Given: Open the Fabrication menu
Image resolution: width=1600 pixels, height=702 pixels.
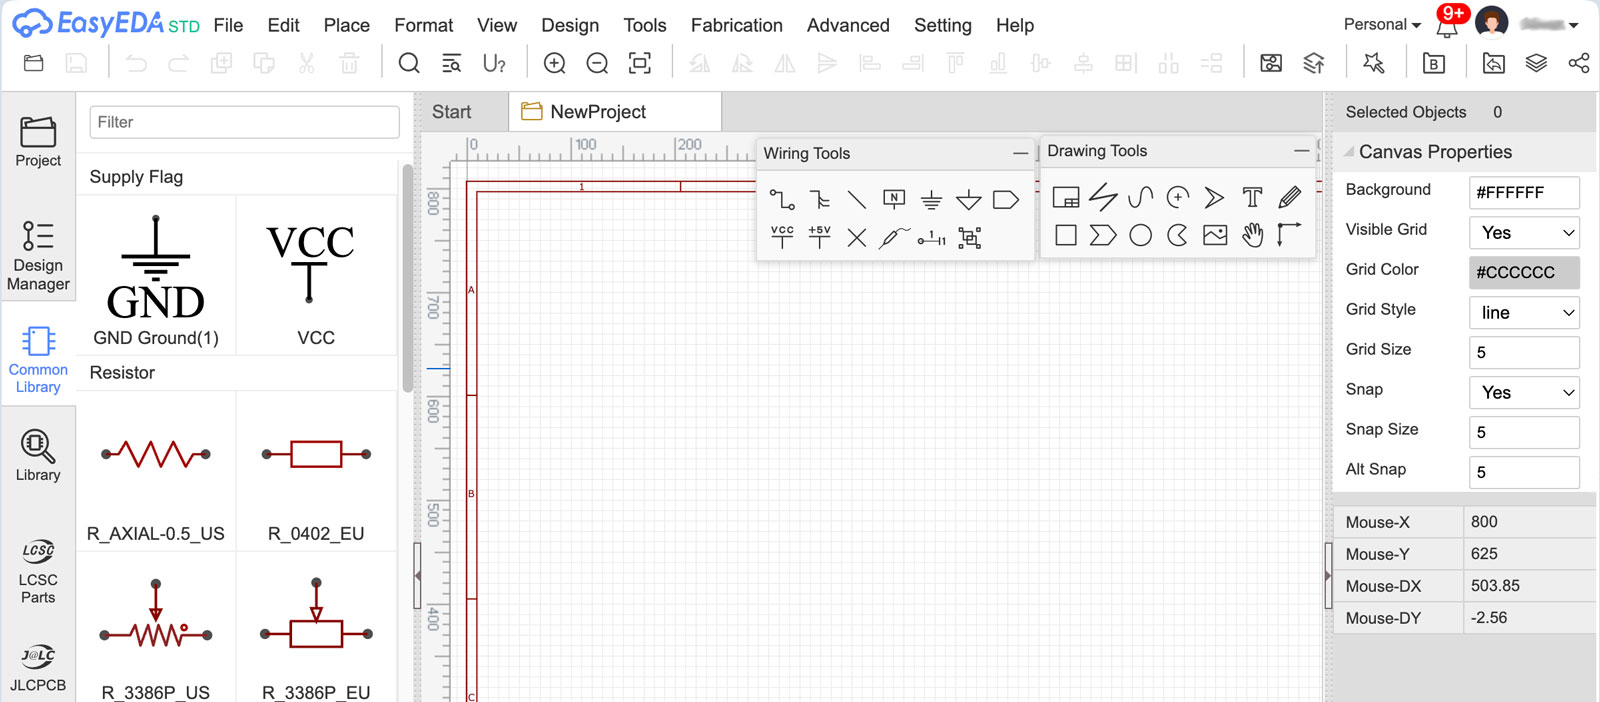Looking at the screenshot, I should [737, 25].
